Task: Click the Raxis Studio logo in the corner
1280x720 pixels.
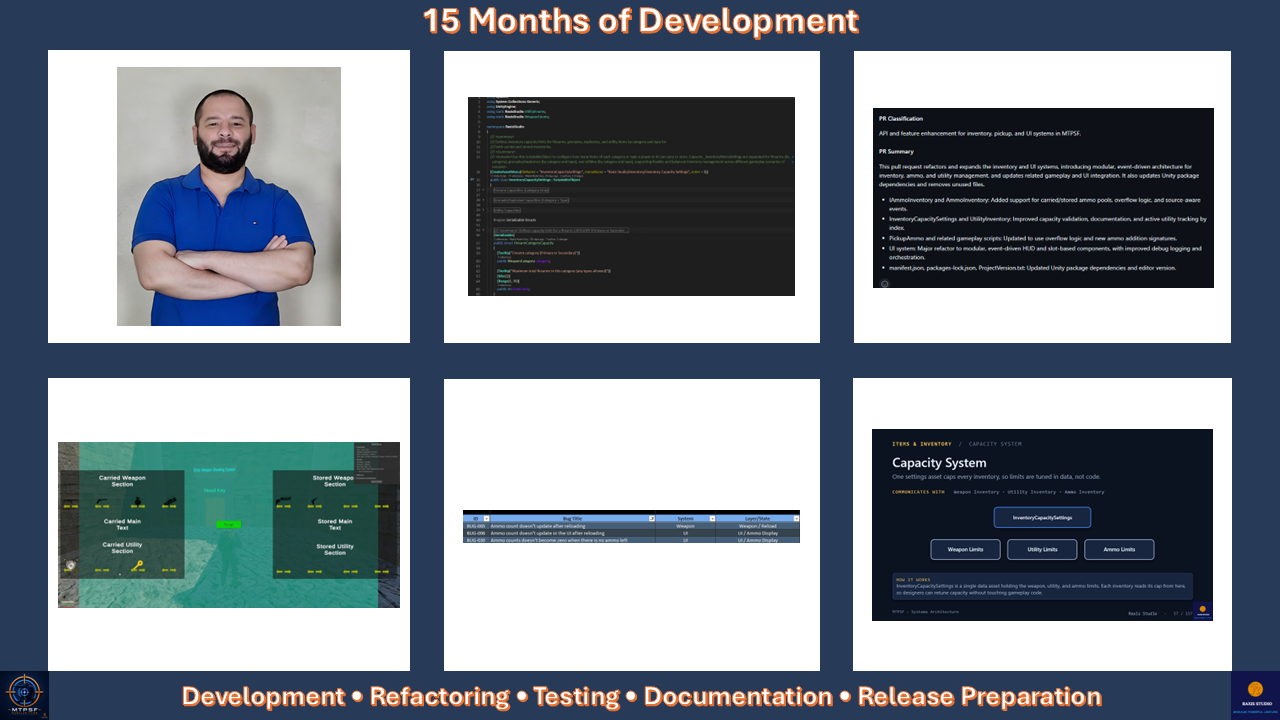Action: (1255, 695)
